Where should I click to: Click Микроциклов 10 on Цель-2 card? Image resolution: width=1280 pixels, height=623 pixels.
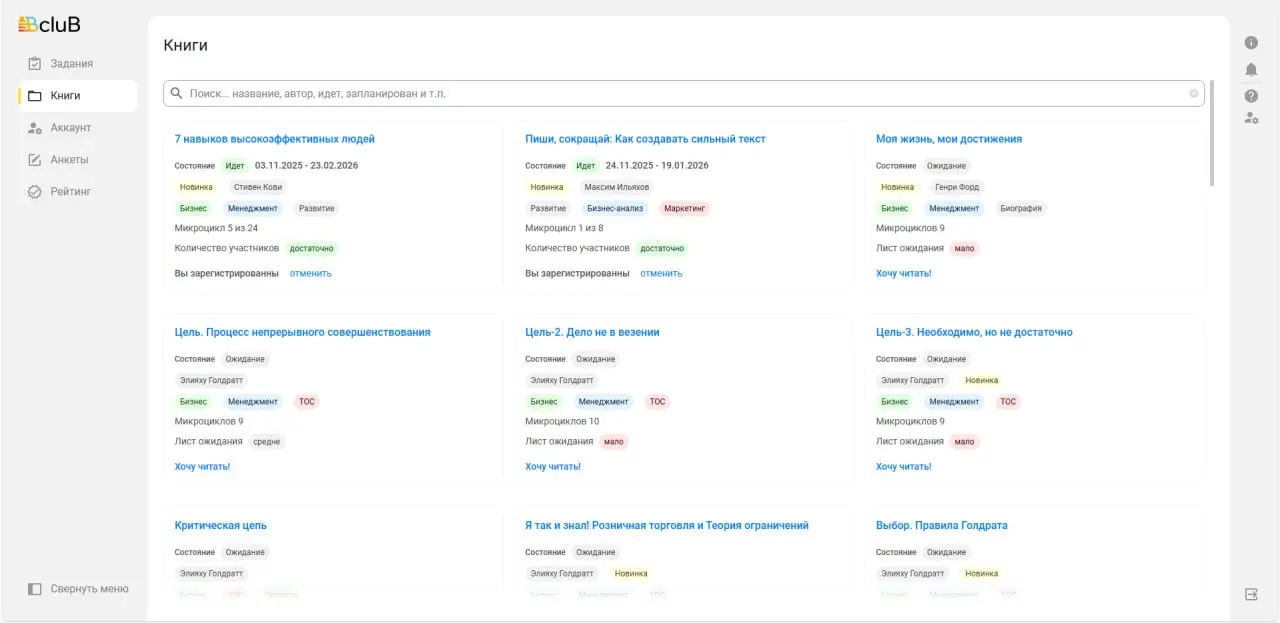pyautogui.click(x=562, y=421)
